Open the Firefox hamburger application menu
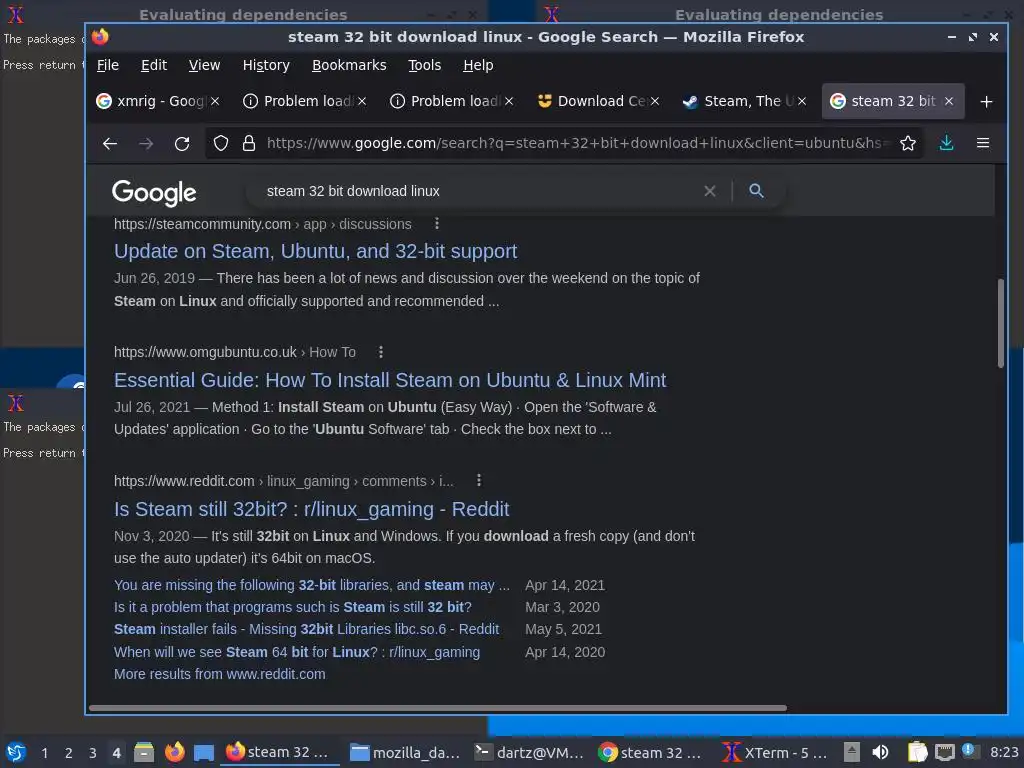1024x768 pixels. pos(983,143)
